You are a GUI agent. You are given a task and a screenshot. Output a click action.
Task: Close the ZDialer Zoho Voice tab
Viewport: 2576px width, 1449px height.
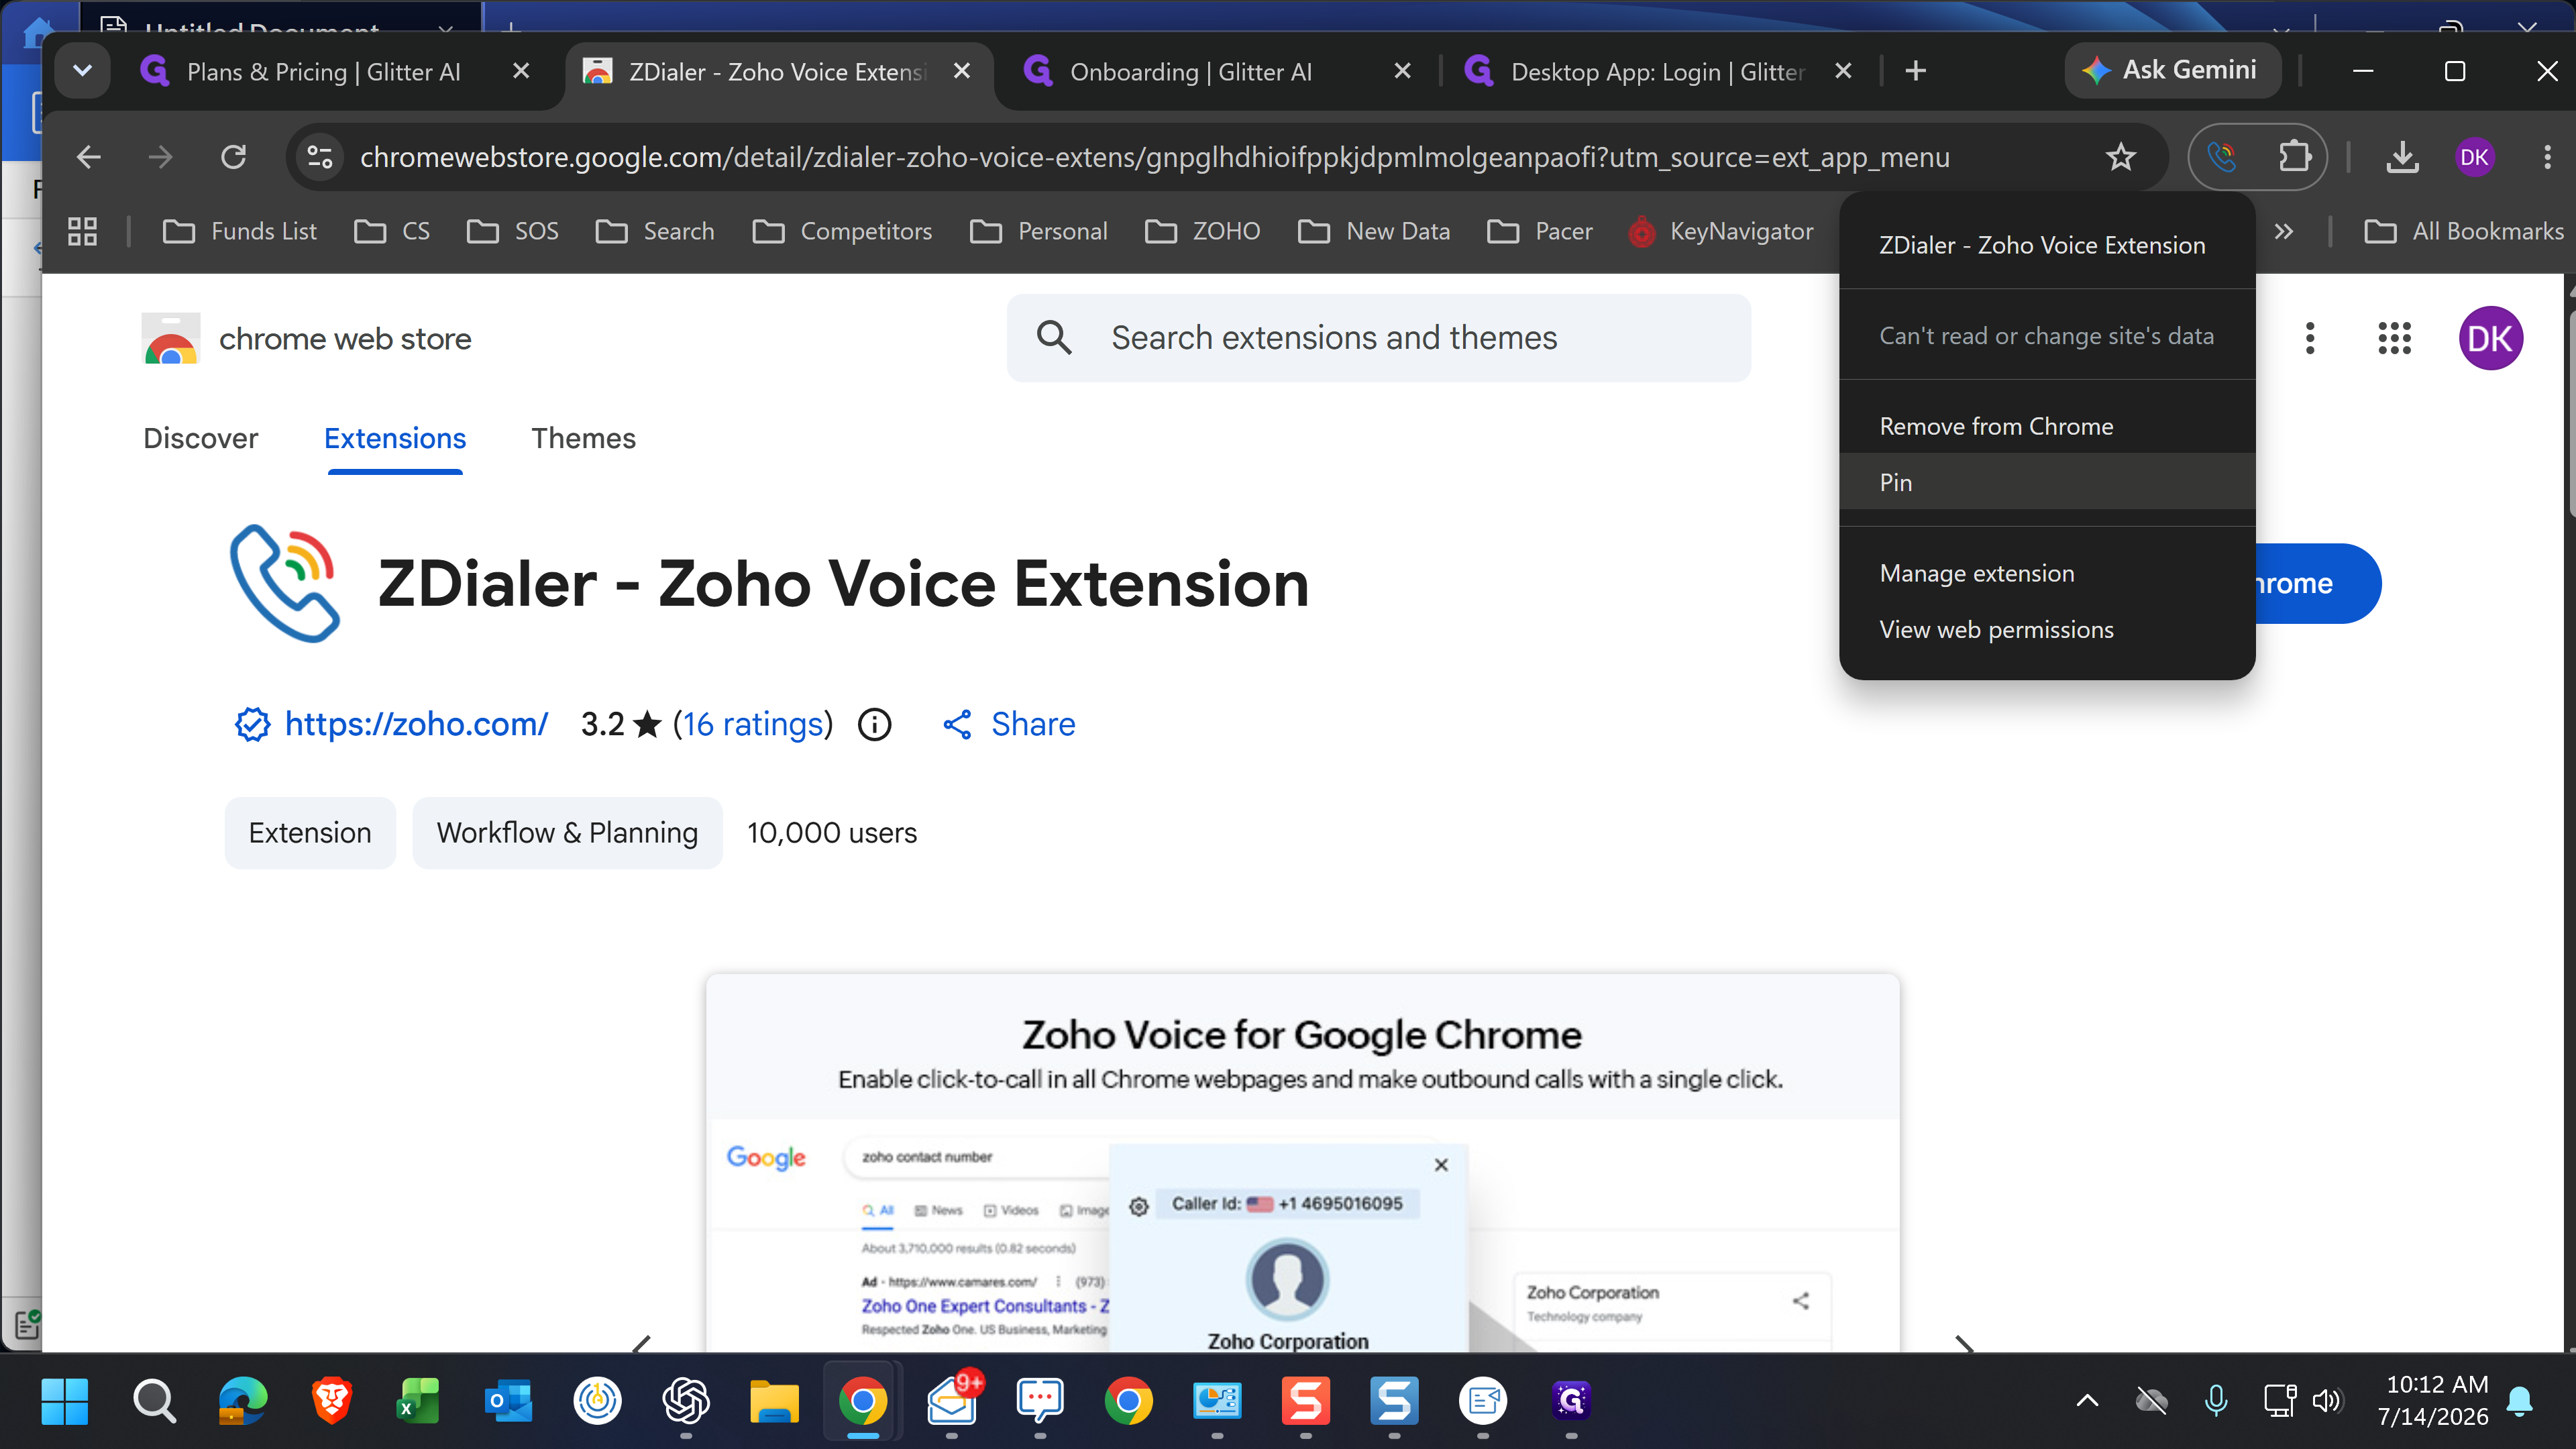(962, 71)
